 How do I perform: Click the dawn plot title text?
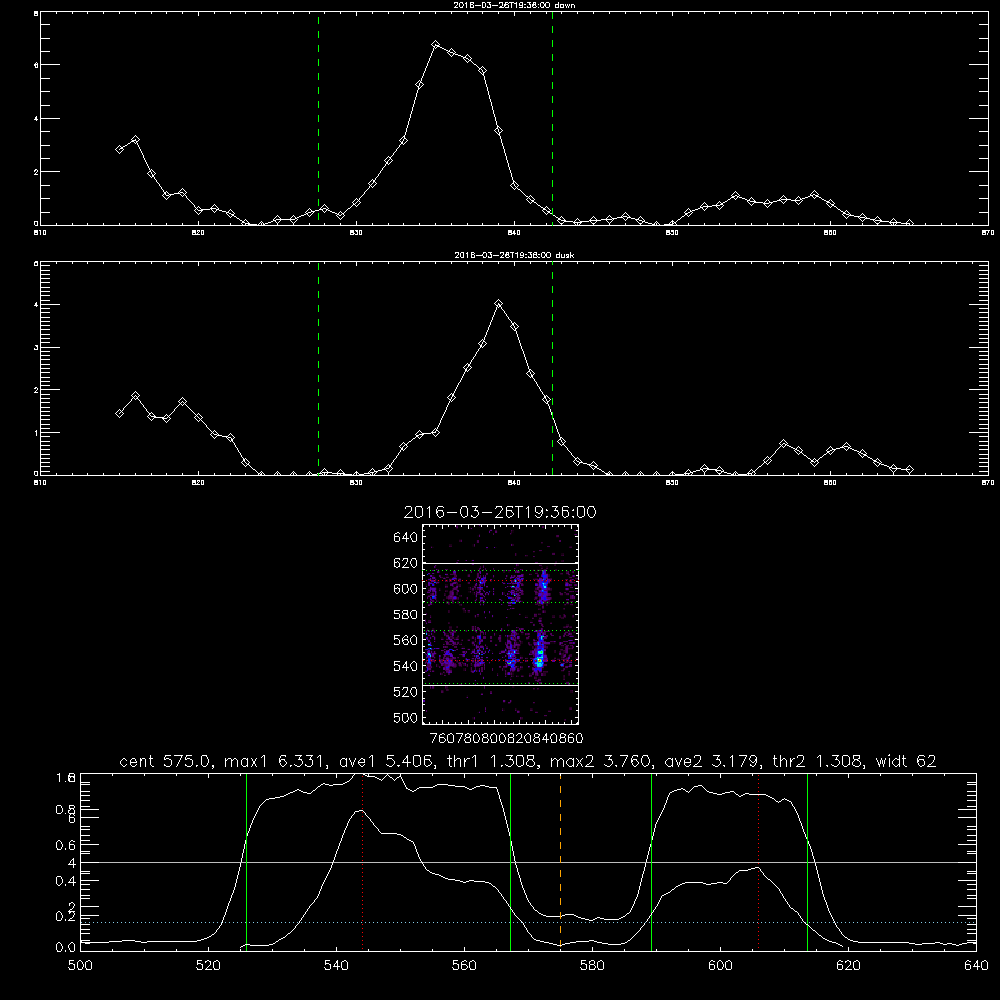tap(514, 5)
